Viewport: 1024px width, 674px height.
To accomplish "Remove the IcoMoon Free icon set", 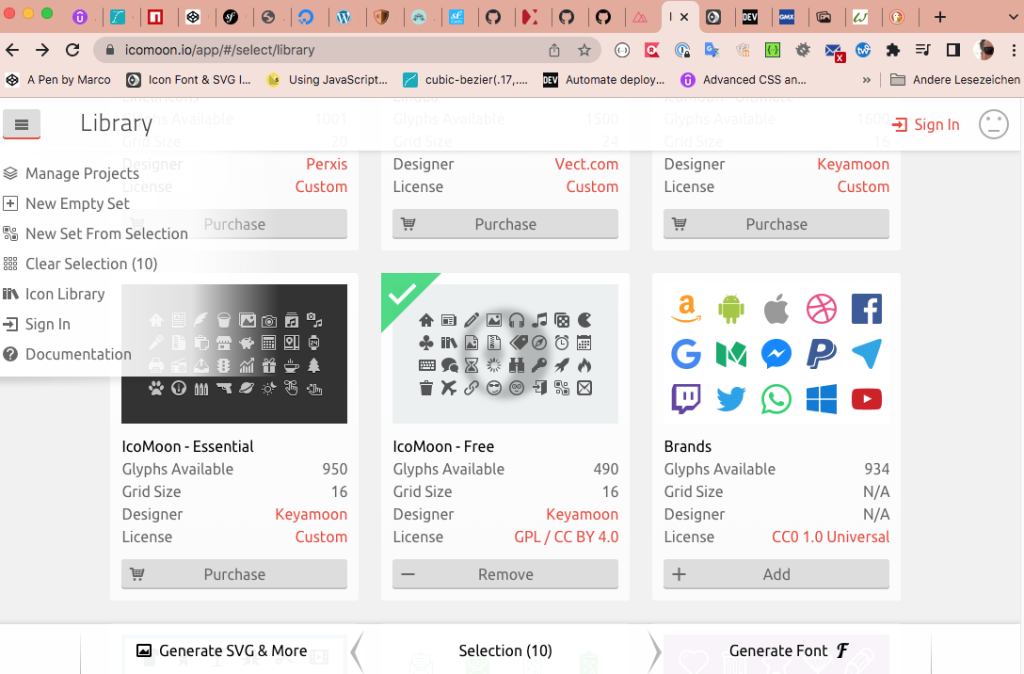I will click(x=505, y=574).
